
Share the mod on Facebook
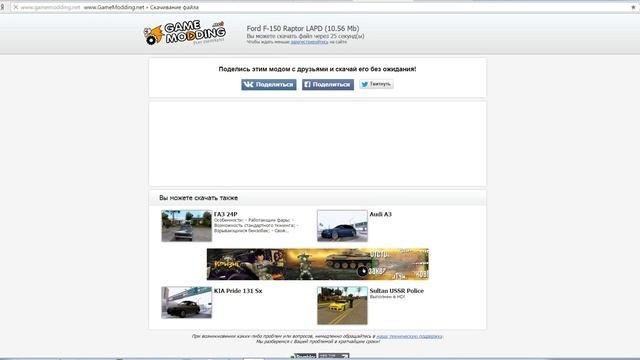pos(328,84)
